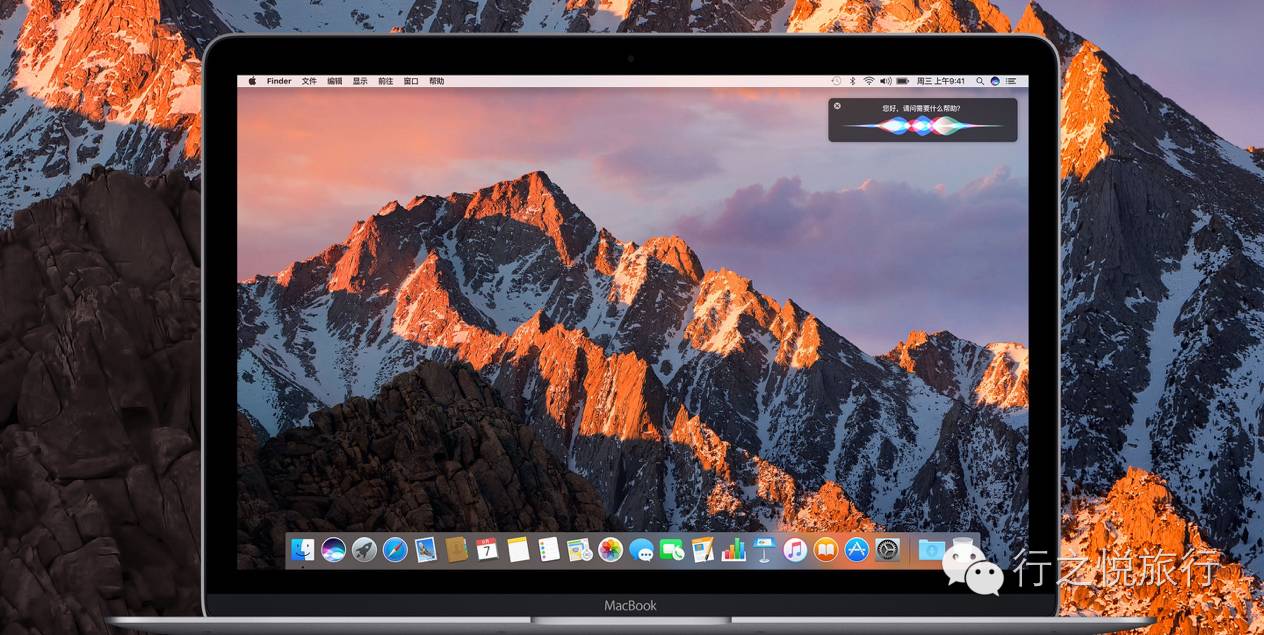Toggle Bluetooth menu bar icon

tap(853, 81)
